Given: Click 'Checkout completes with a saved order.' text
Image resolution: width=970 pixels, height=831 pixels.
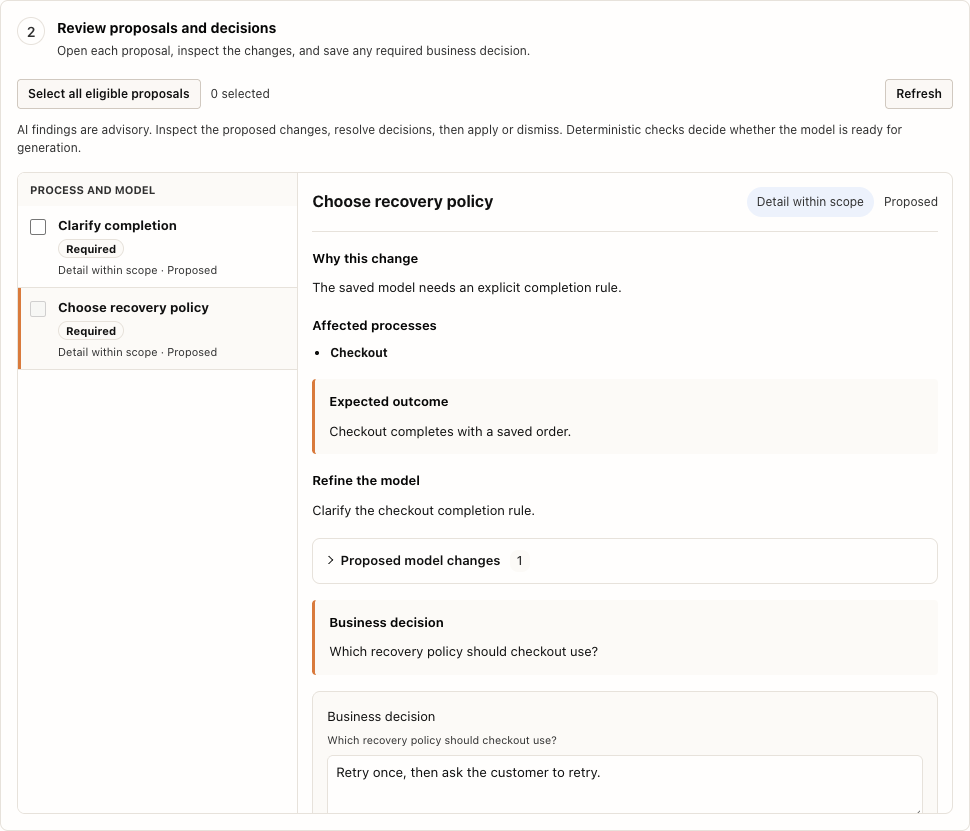Looking at the screenshot, I should (x=450, y=432).
